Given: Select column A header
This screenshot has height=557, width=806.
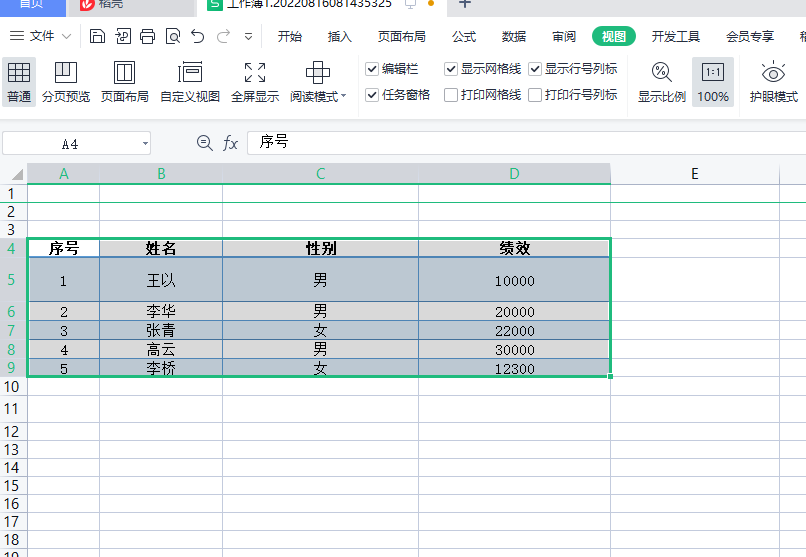Looking at the screenshot, I should 63,174.
